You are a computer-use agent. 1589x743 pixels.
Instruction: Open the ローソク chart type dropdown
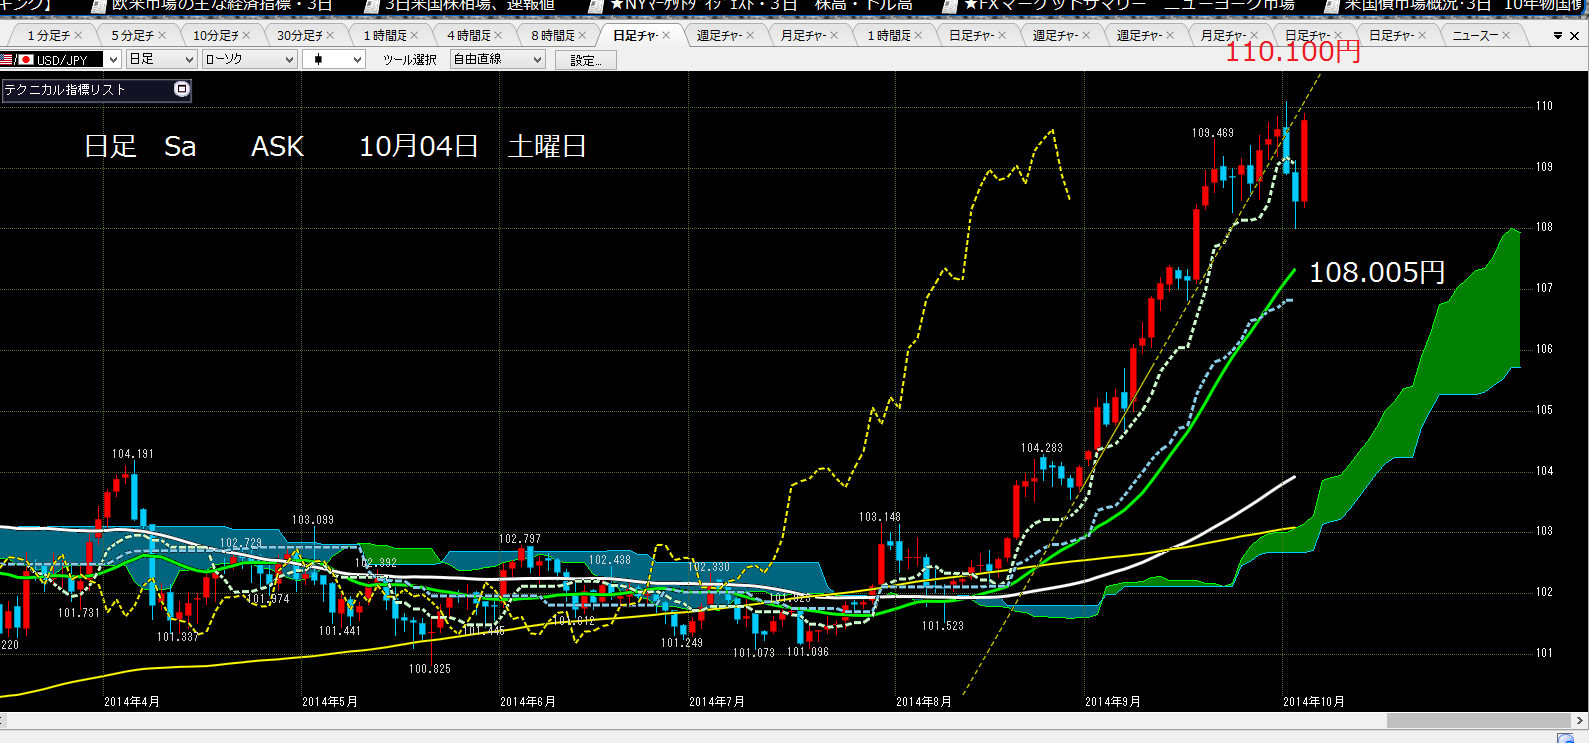click(x=249, y=60)
